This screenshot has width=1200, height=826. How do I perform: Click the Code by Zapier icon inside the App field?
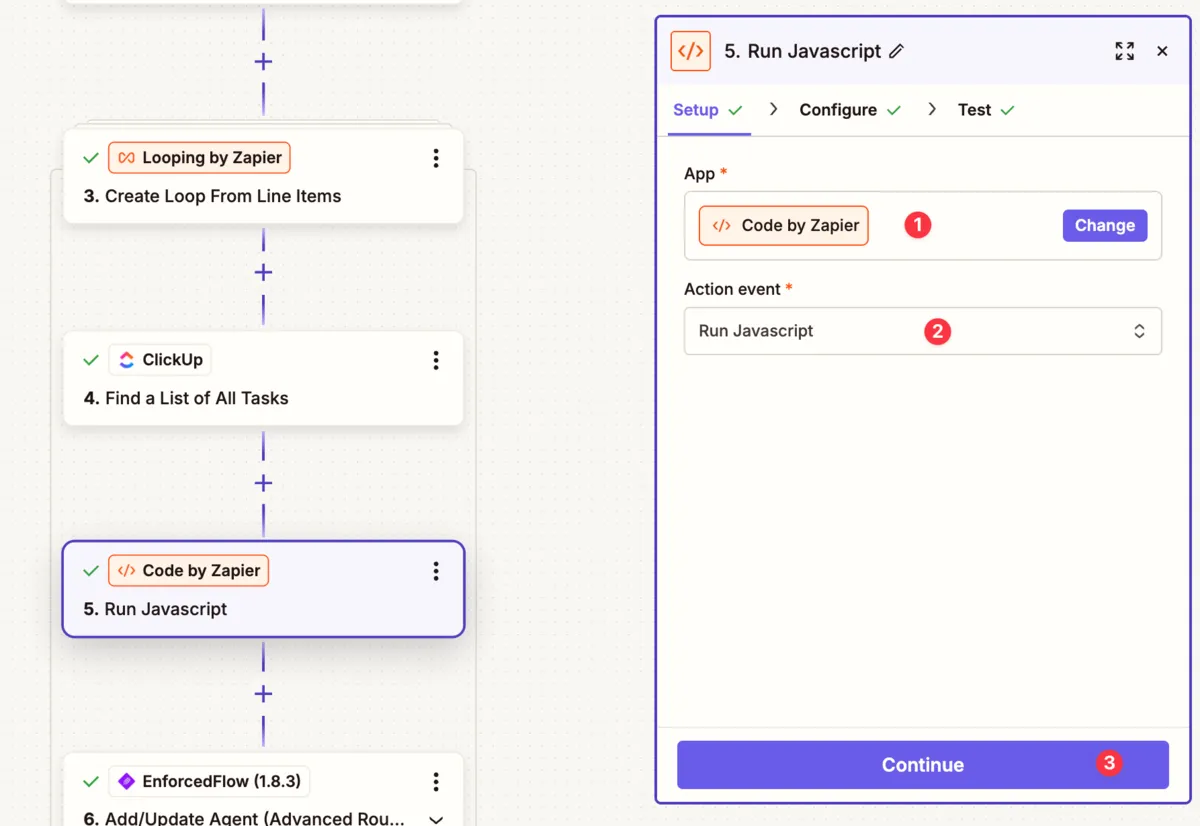tap(722, 225)
